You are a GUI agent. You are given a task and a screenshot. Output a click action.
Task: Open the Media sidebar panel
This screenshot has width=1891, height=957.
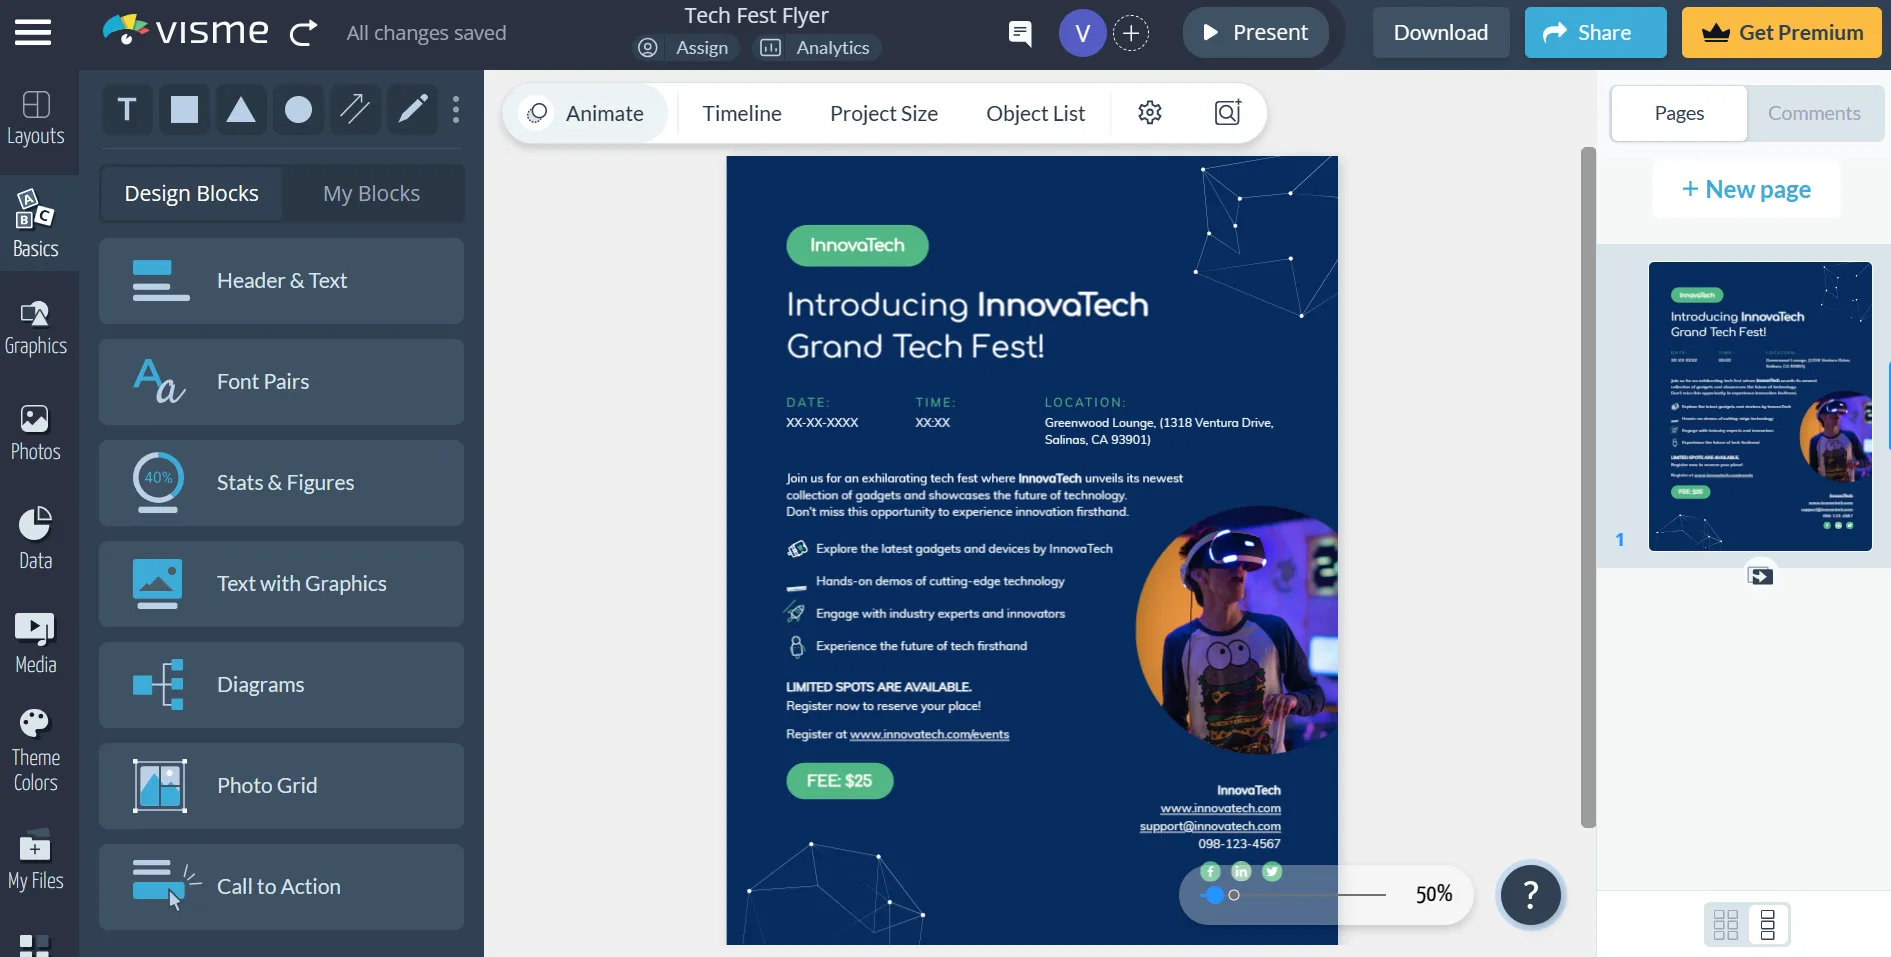coord(36,643)
